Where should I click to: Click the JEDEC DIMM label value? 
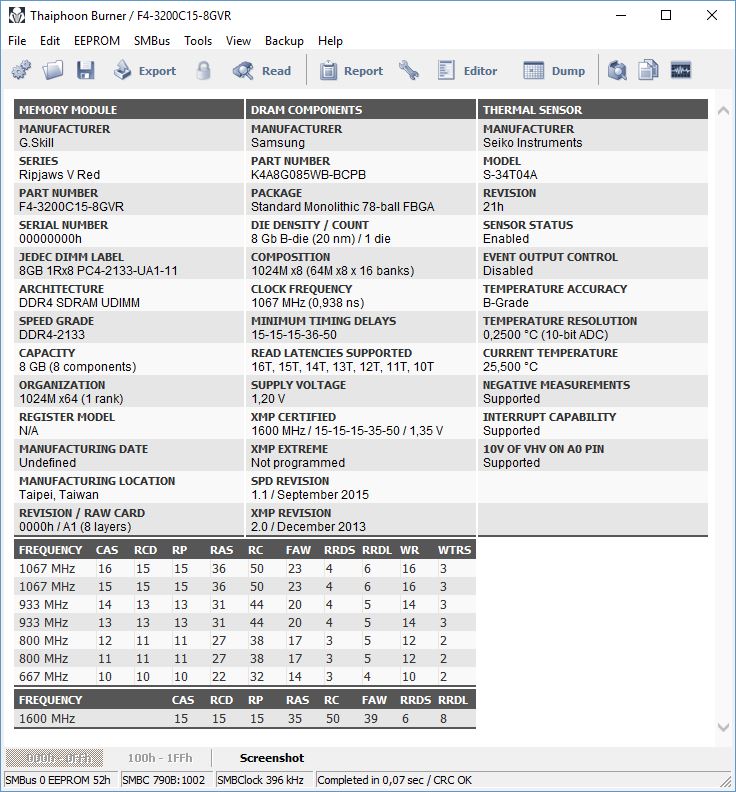click(x=99, y=271)
